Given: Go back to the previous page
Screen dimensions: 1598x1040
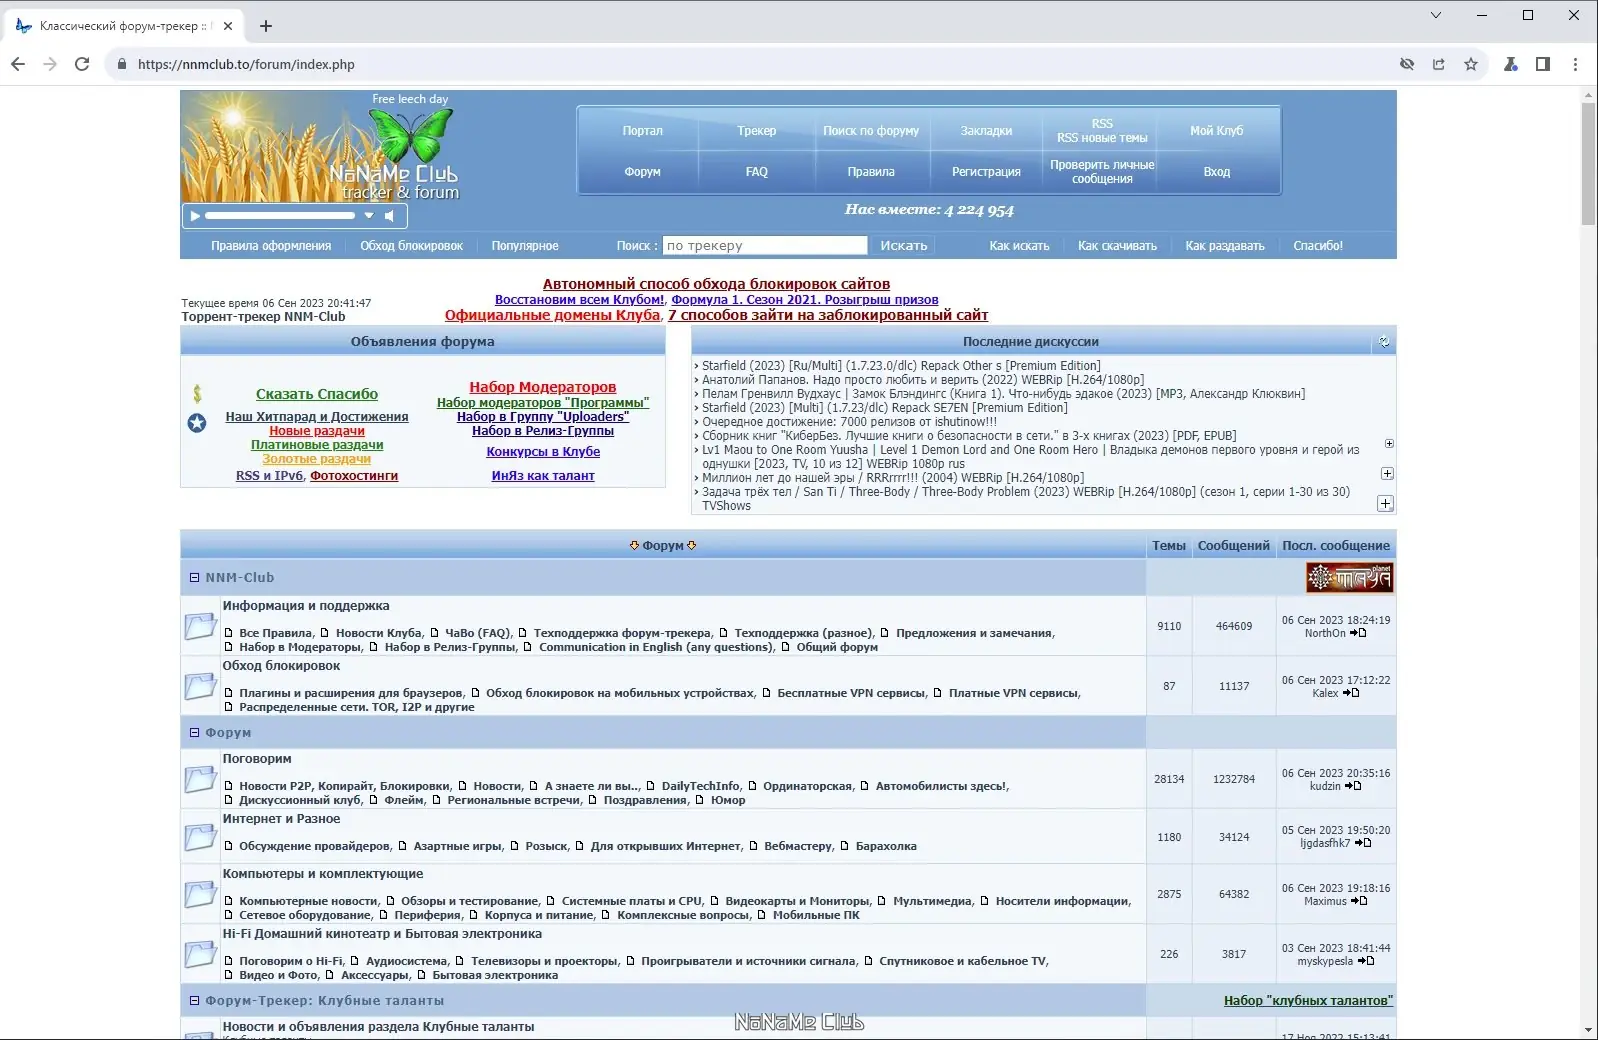Looking at the screenshot, I should [18, 64].
